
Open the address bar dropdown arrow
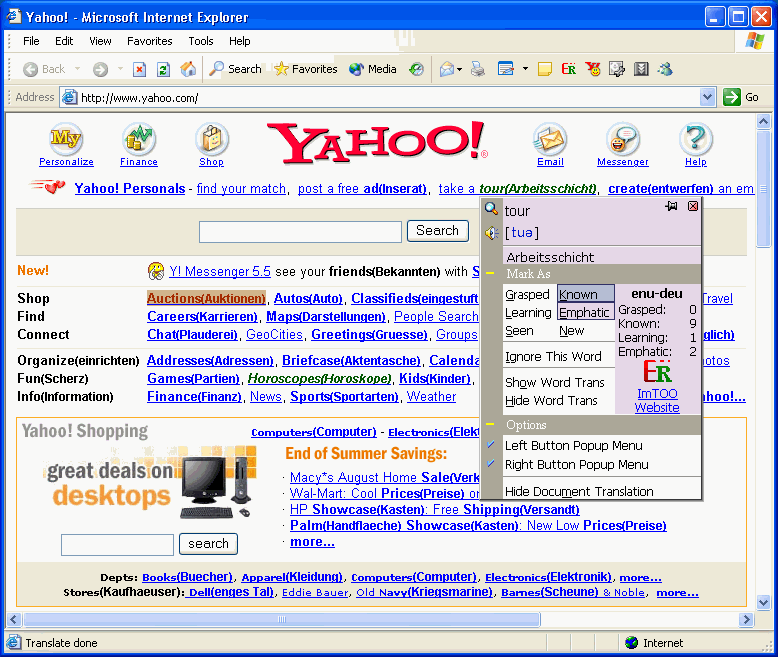coord(708,97)
